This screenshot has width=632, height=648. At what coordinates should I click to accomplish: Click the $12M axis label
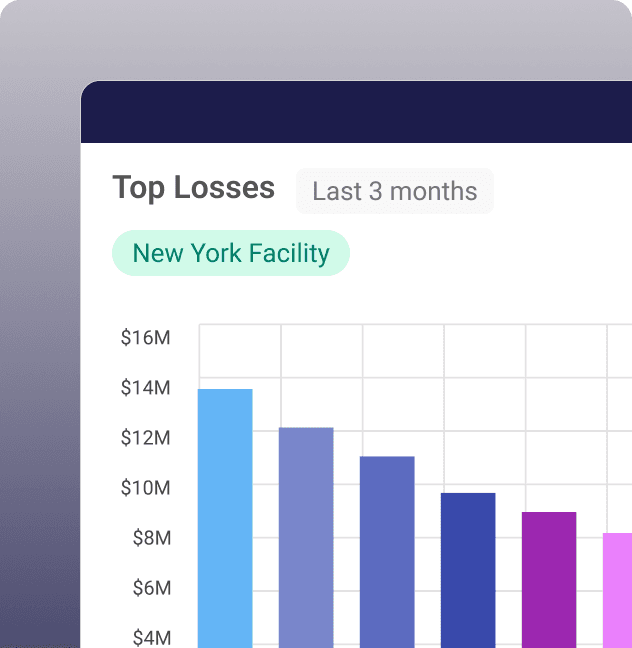[145, 438]
